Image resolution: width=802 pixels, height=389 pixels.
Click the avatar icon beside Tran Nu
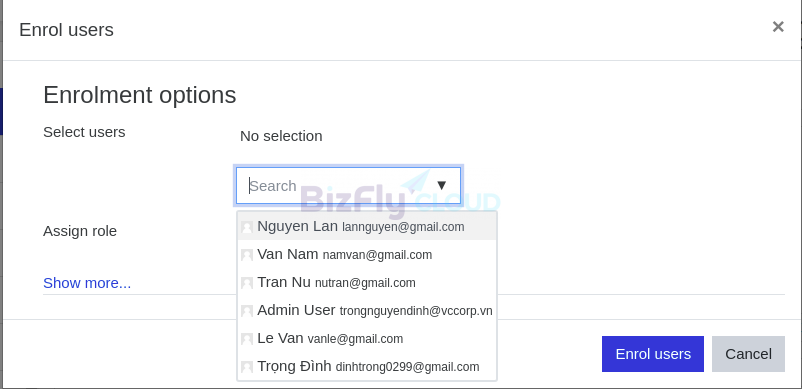(247, 283)
